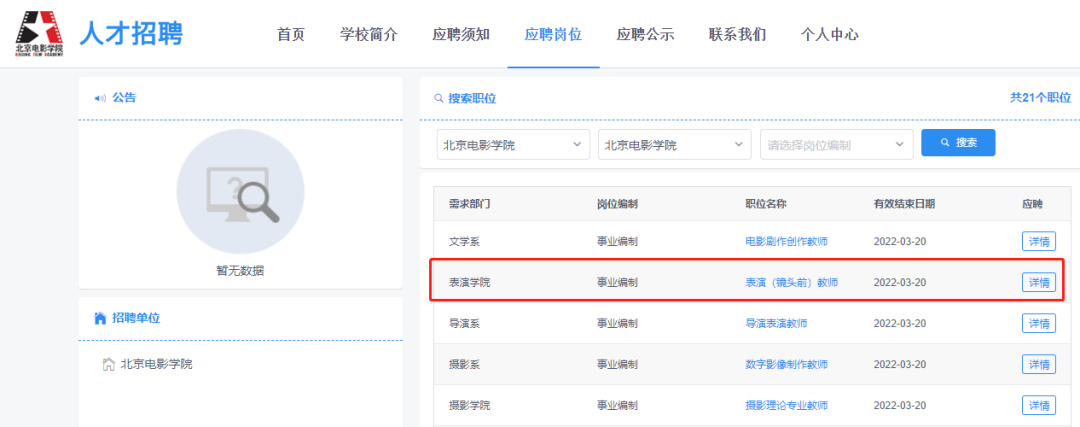
Task: Click the building icon beside 北京电影学院
Action: pyautogui.click(x=108, y=364)
